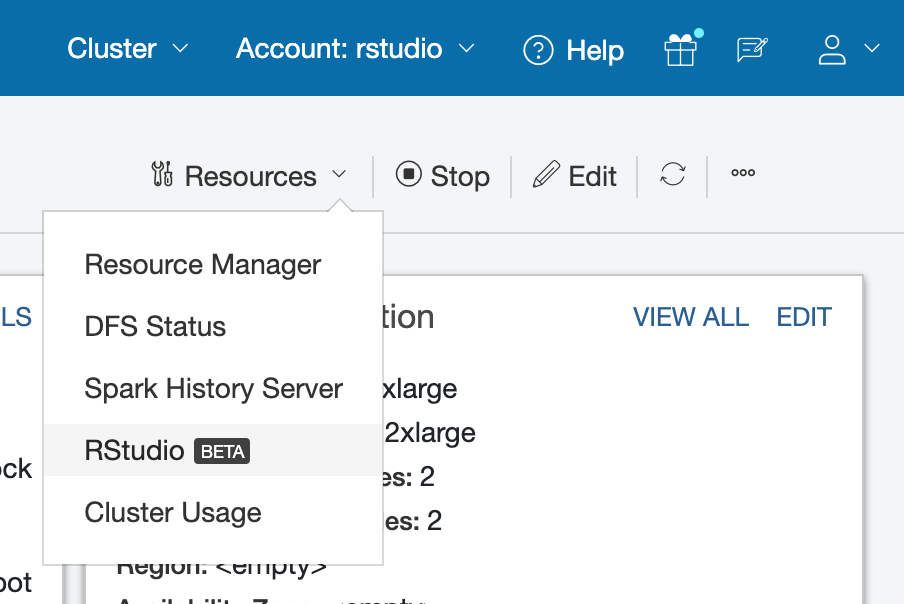Click the EDIT link in the panel
This screenshot has height=604, width=904.
coord(804,317)
